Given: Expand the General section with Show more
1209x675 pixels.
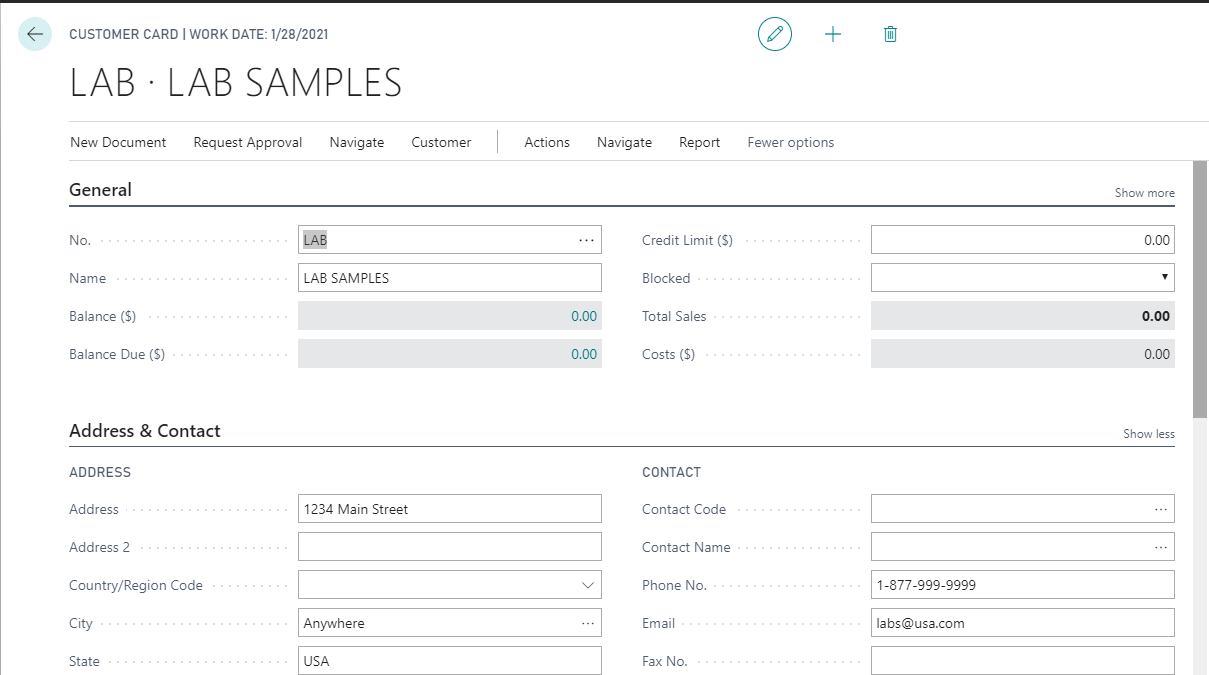Looking at the screenshot, I should click(x=1143, y=192).
